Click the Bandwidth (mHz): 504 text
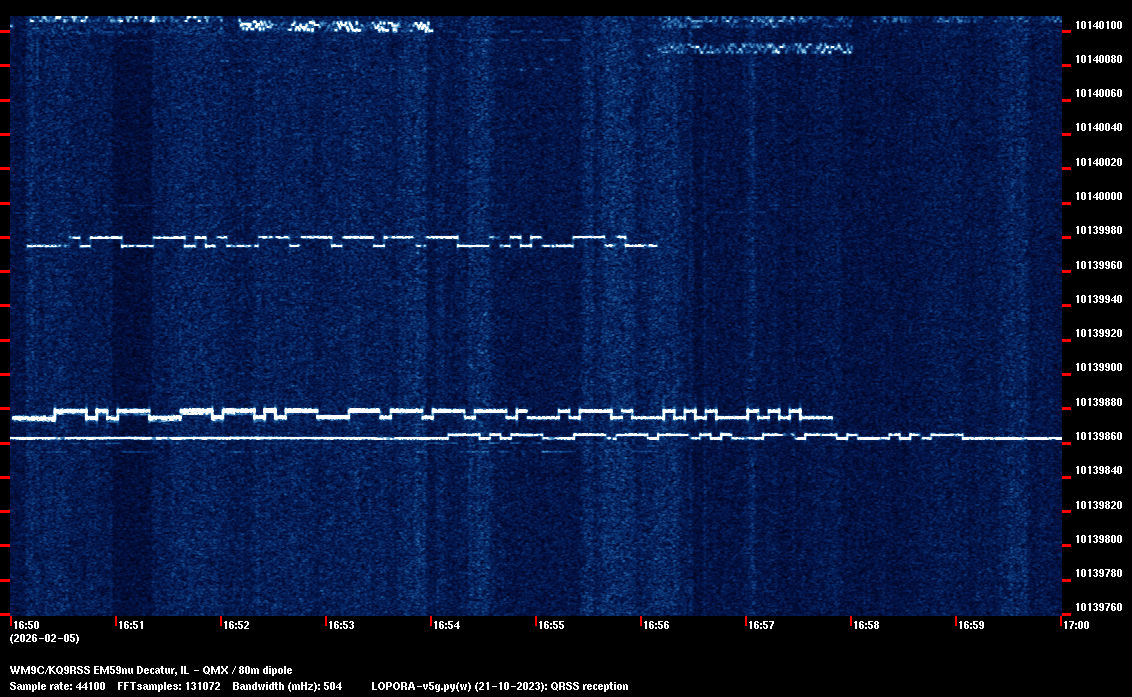The width and height of the screenshot is (1132, 697). 287,686
